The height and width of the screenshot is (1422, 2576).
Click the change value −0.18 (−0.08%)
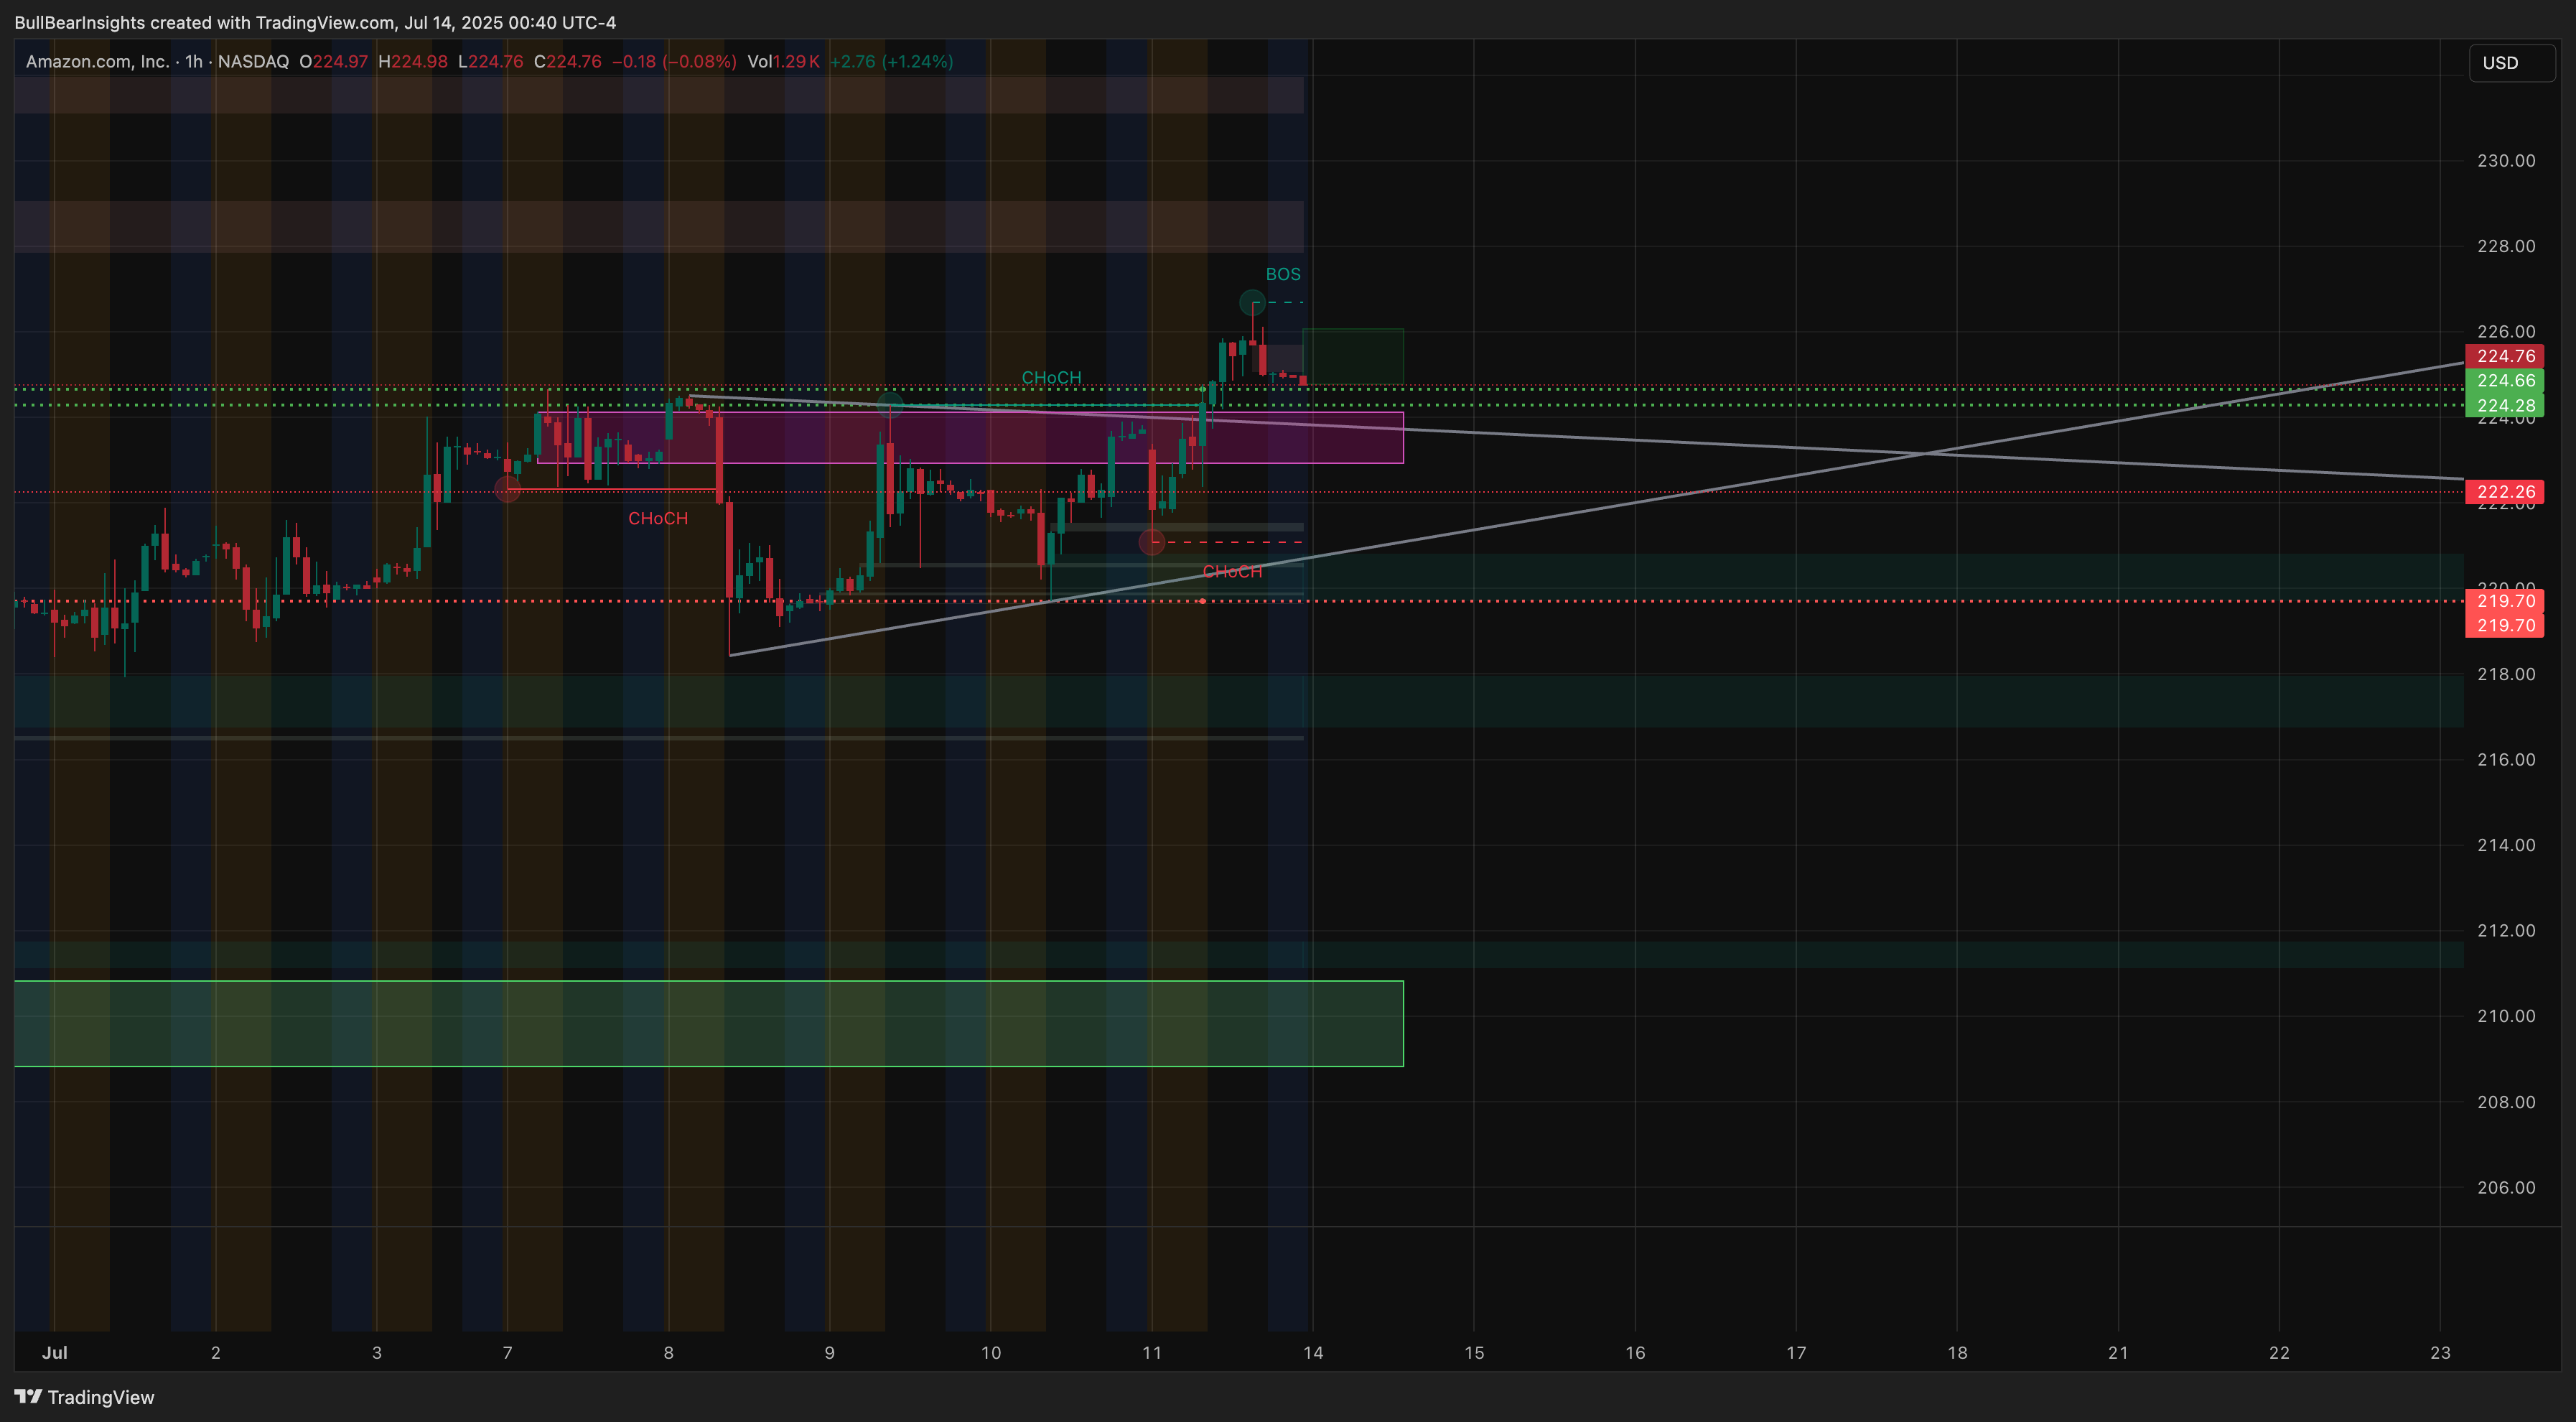click(674, 61)
